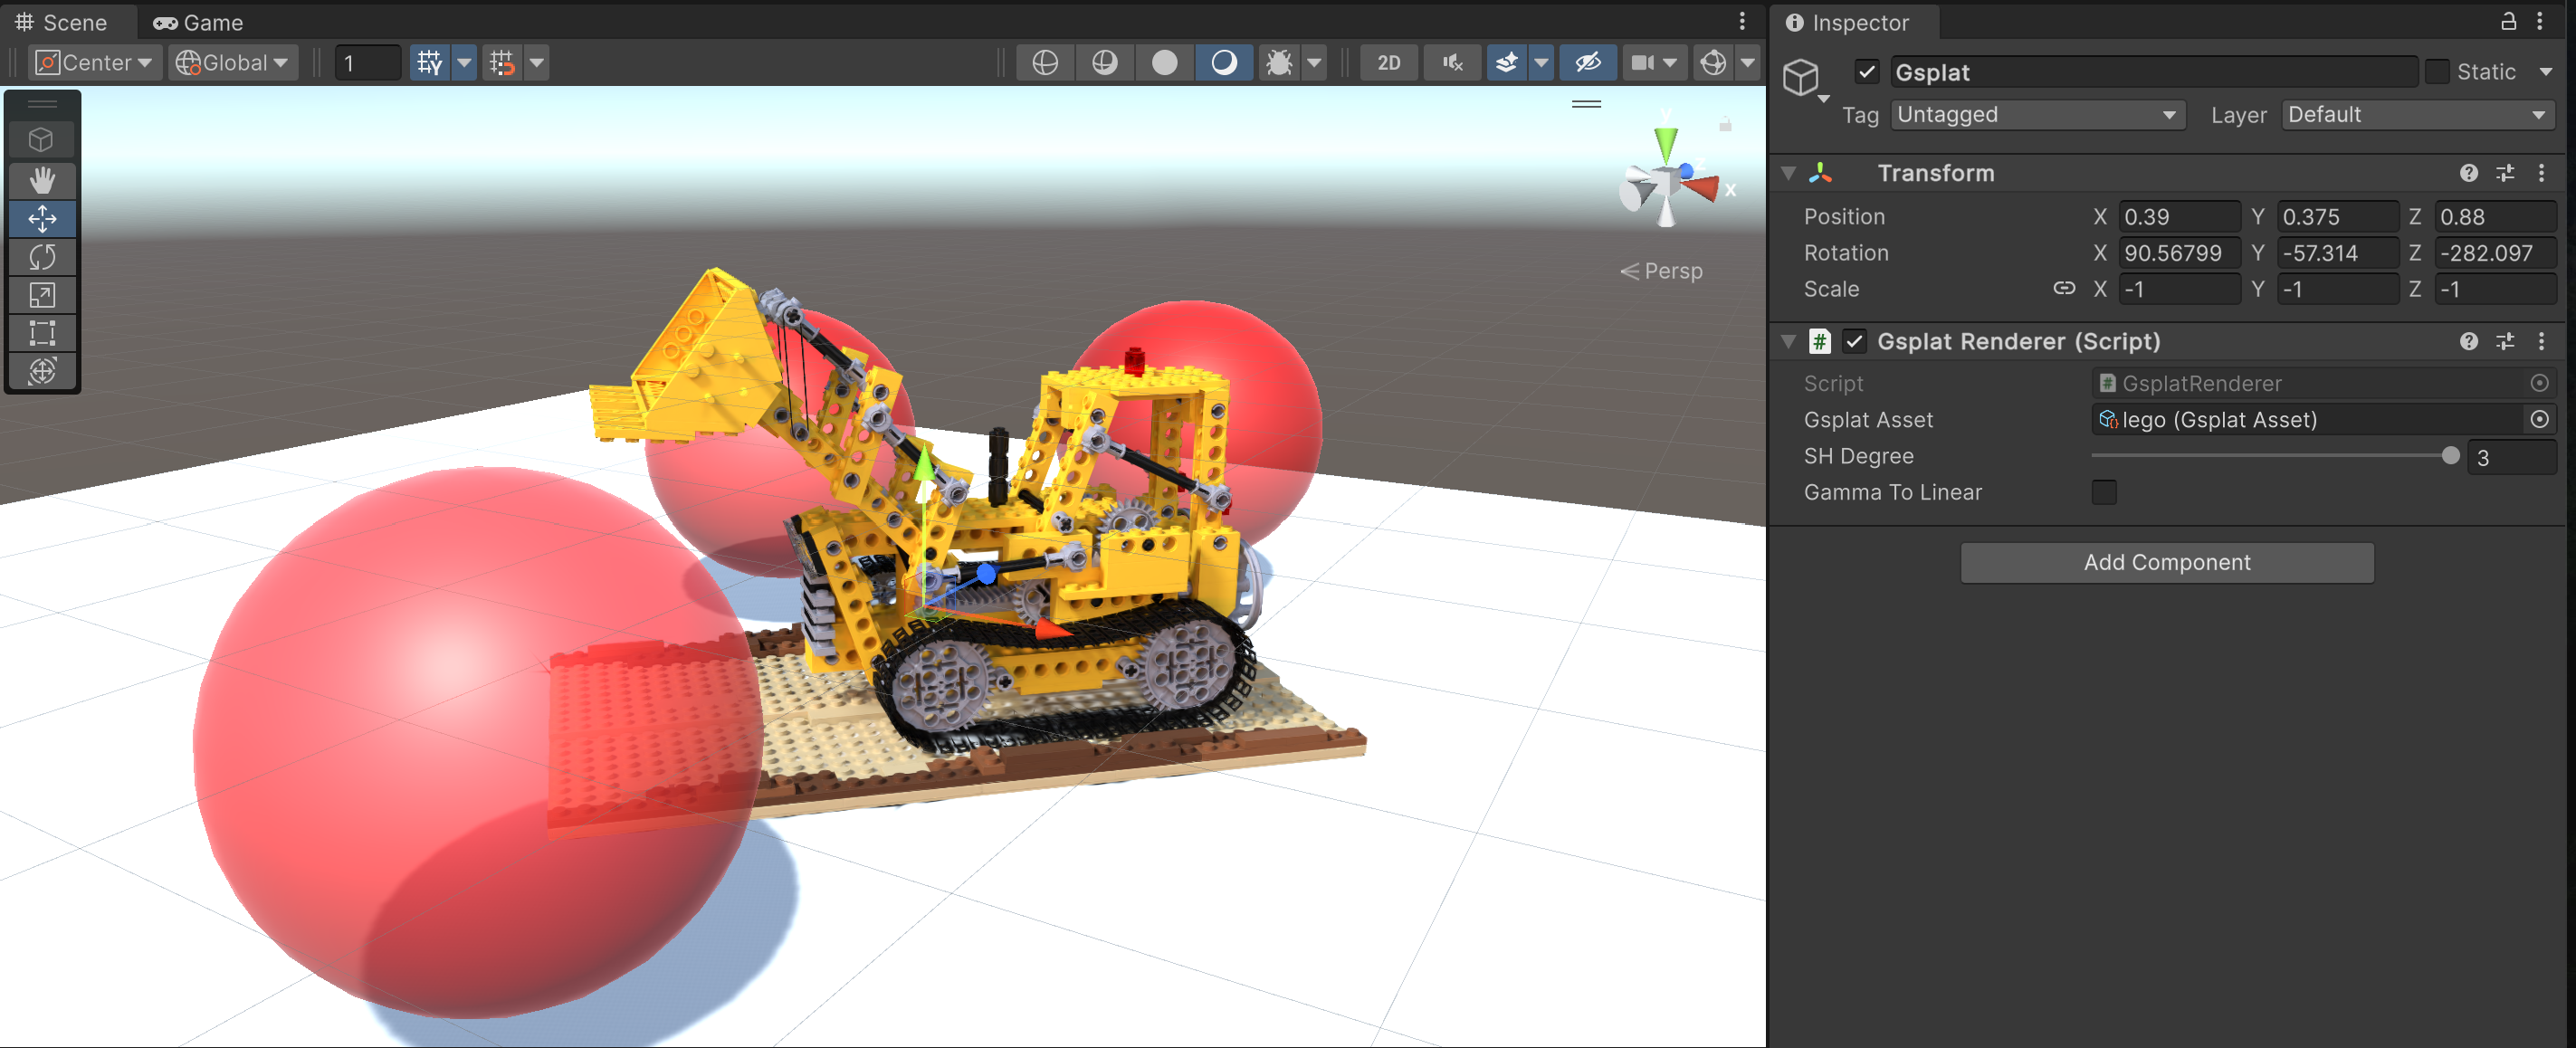Screen dimensions: 2576x1048
Task: Select the Scale tool
Action: tap(42, 295)
